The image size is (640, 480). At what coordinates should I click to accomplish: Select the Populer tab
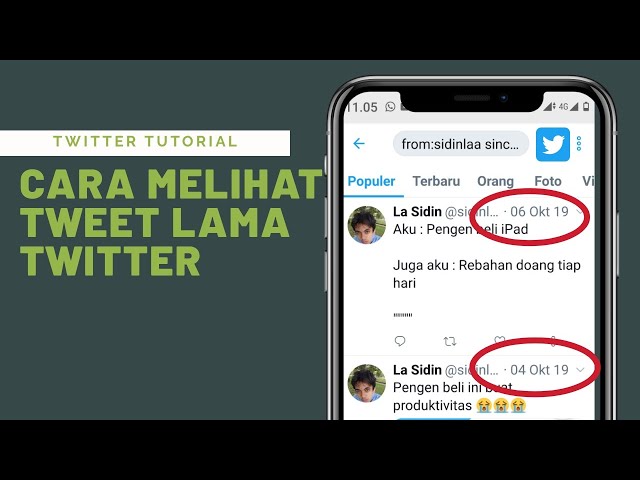pyautogui.click(x=371, y=181)
